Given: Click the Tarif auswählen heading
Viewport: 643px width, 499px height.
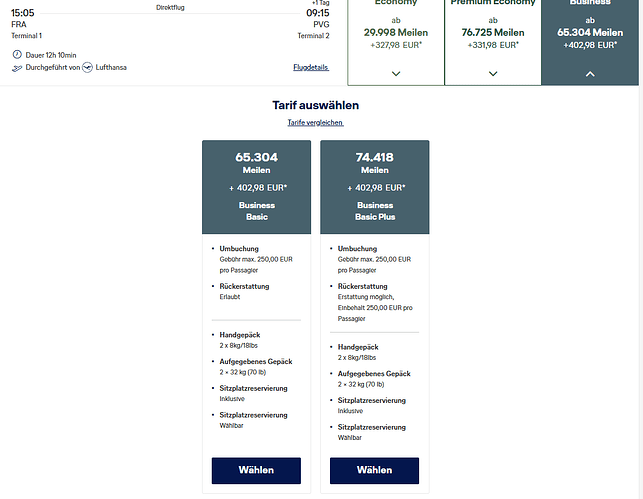Looking at the screenshot, I should click(x=315, y=105).
